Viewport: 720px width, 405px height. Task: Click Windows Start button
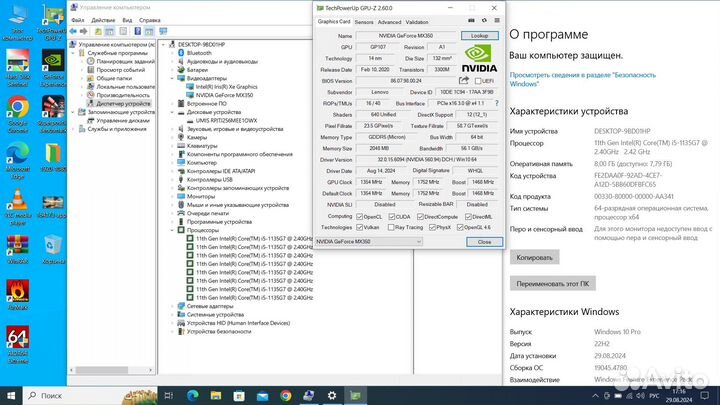tap(11, 395)
